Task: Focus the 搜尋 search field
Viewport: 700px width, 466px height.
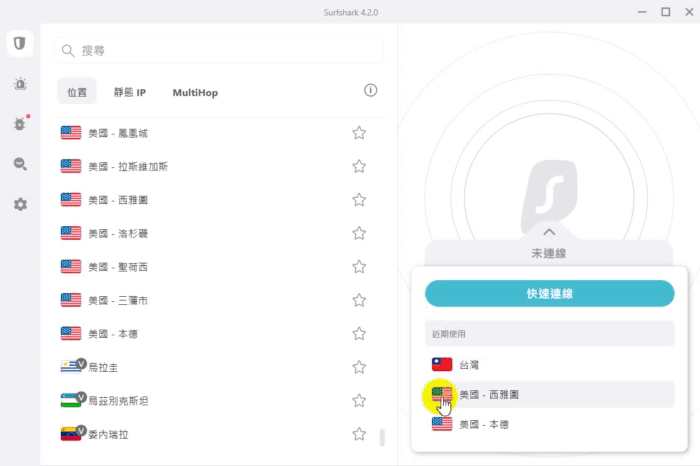Action: 219,50
